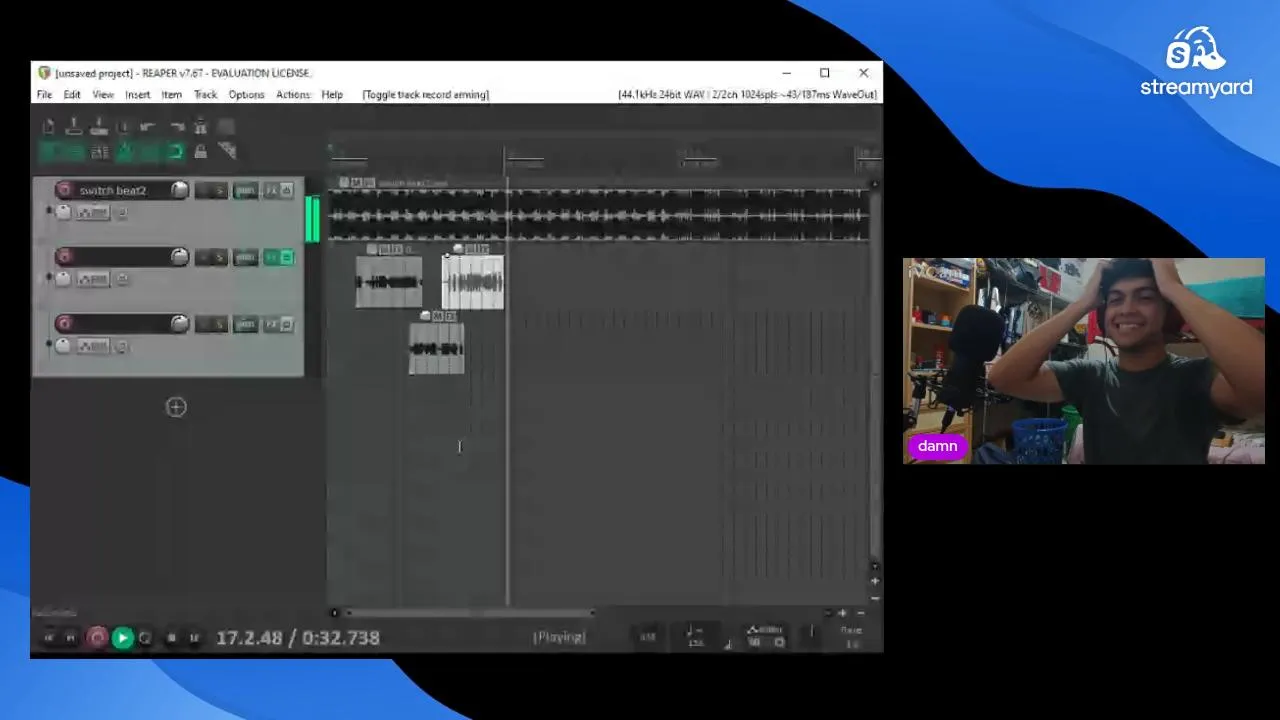The width and height of the screenshot is (1280, 720).
Task: Toggle repeat in the transport bar
Action: 146,637
